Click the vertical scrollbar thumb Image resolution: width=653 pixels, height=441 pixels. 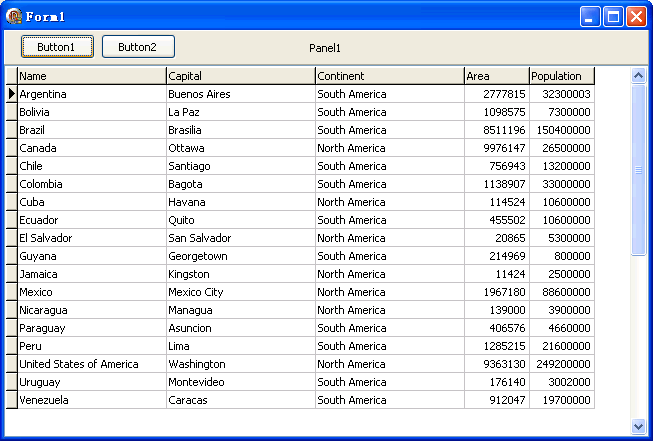pyautogui.click(x=638, y=169)
